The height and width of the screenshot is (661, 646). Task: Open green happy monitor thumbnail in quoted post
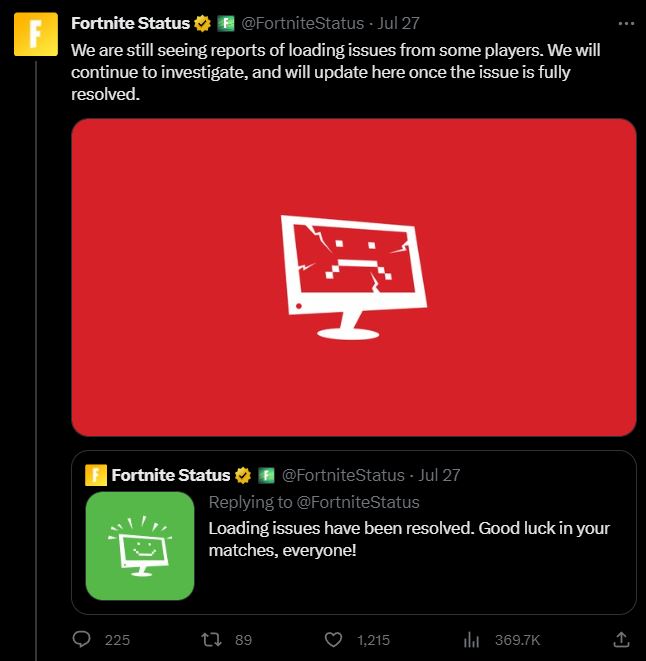coord(140,546)
